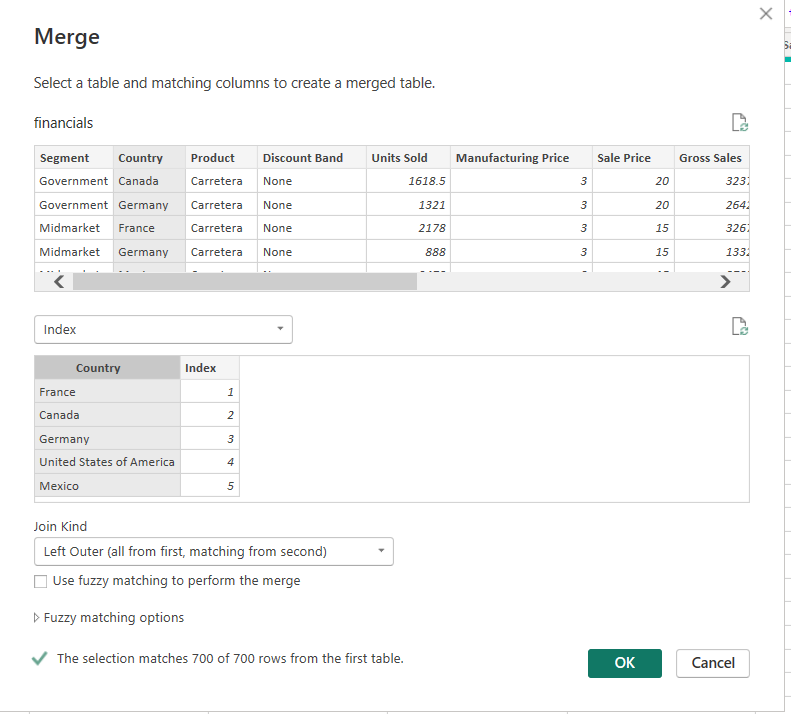Click the refresh preview icon beside financials table
This screenshot has height=714, width=791.
click(740, 123)
